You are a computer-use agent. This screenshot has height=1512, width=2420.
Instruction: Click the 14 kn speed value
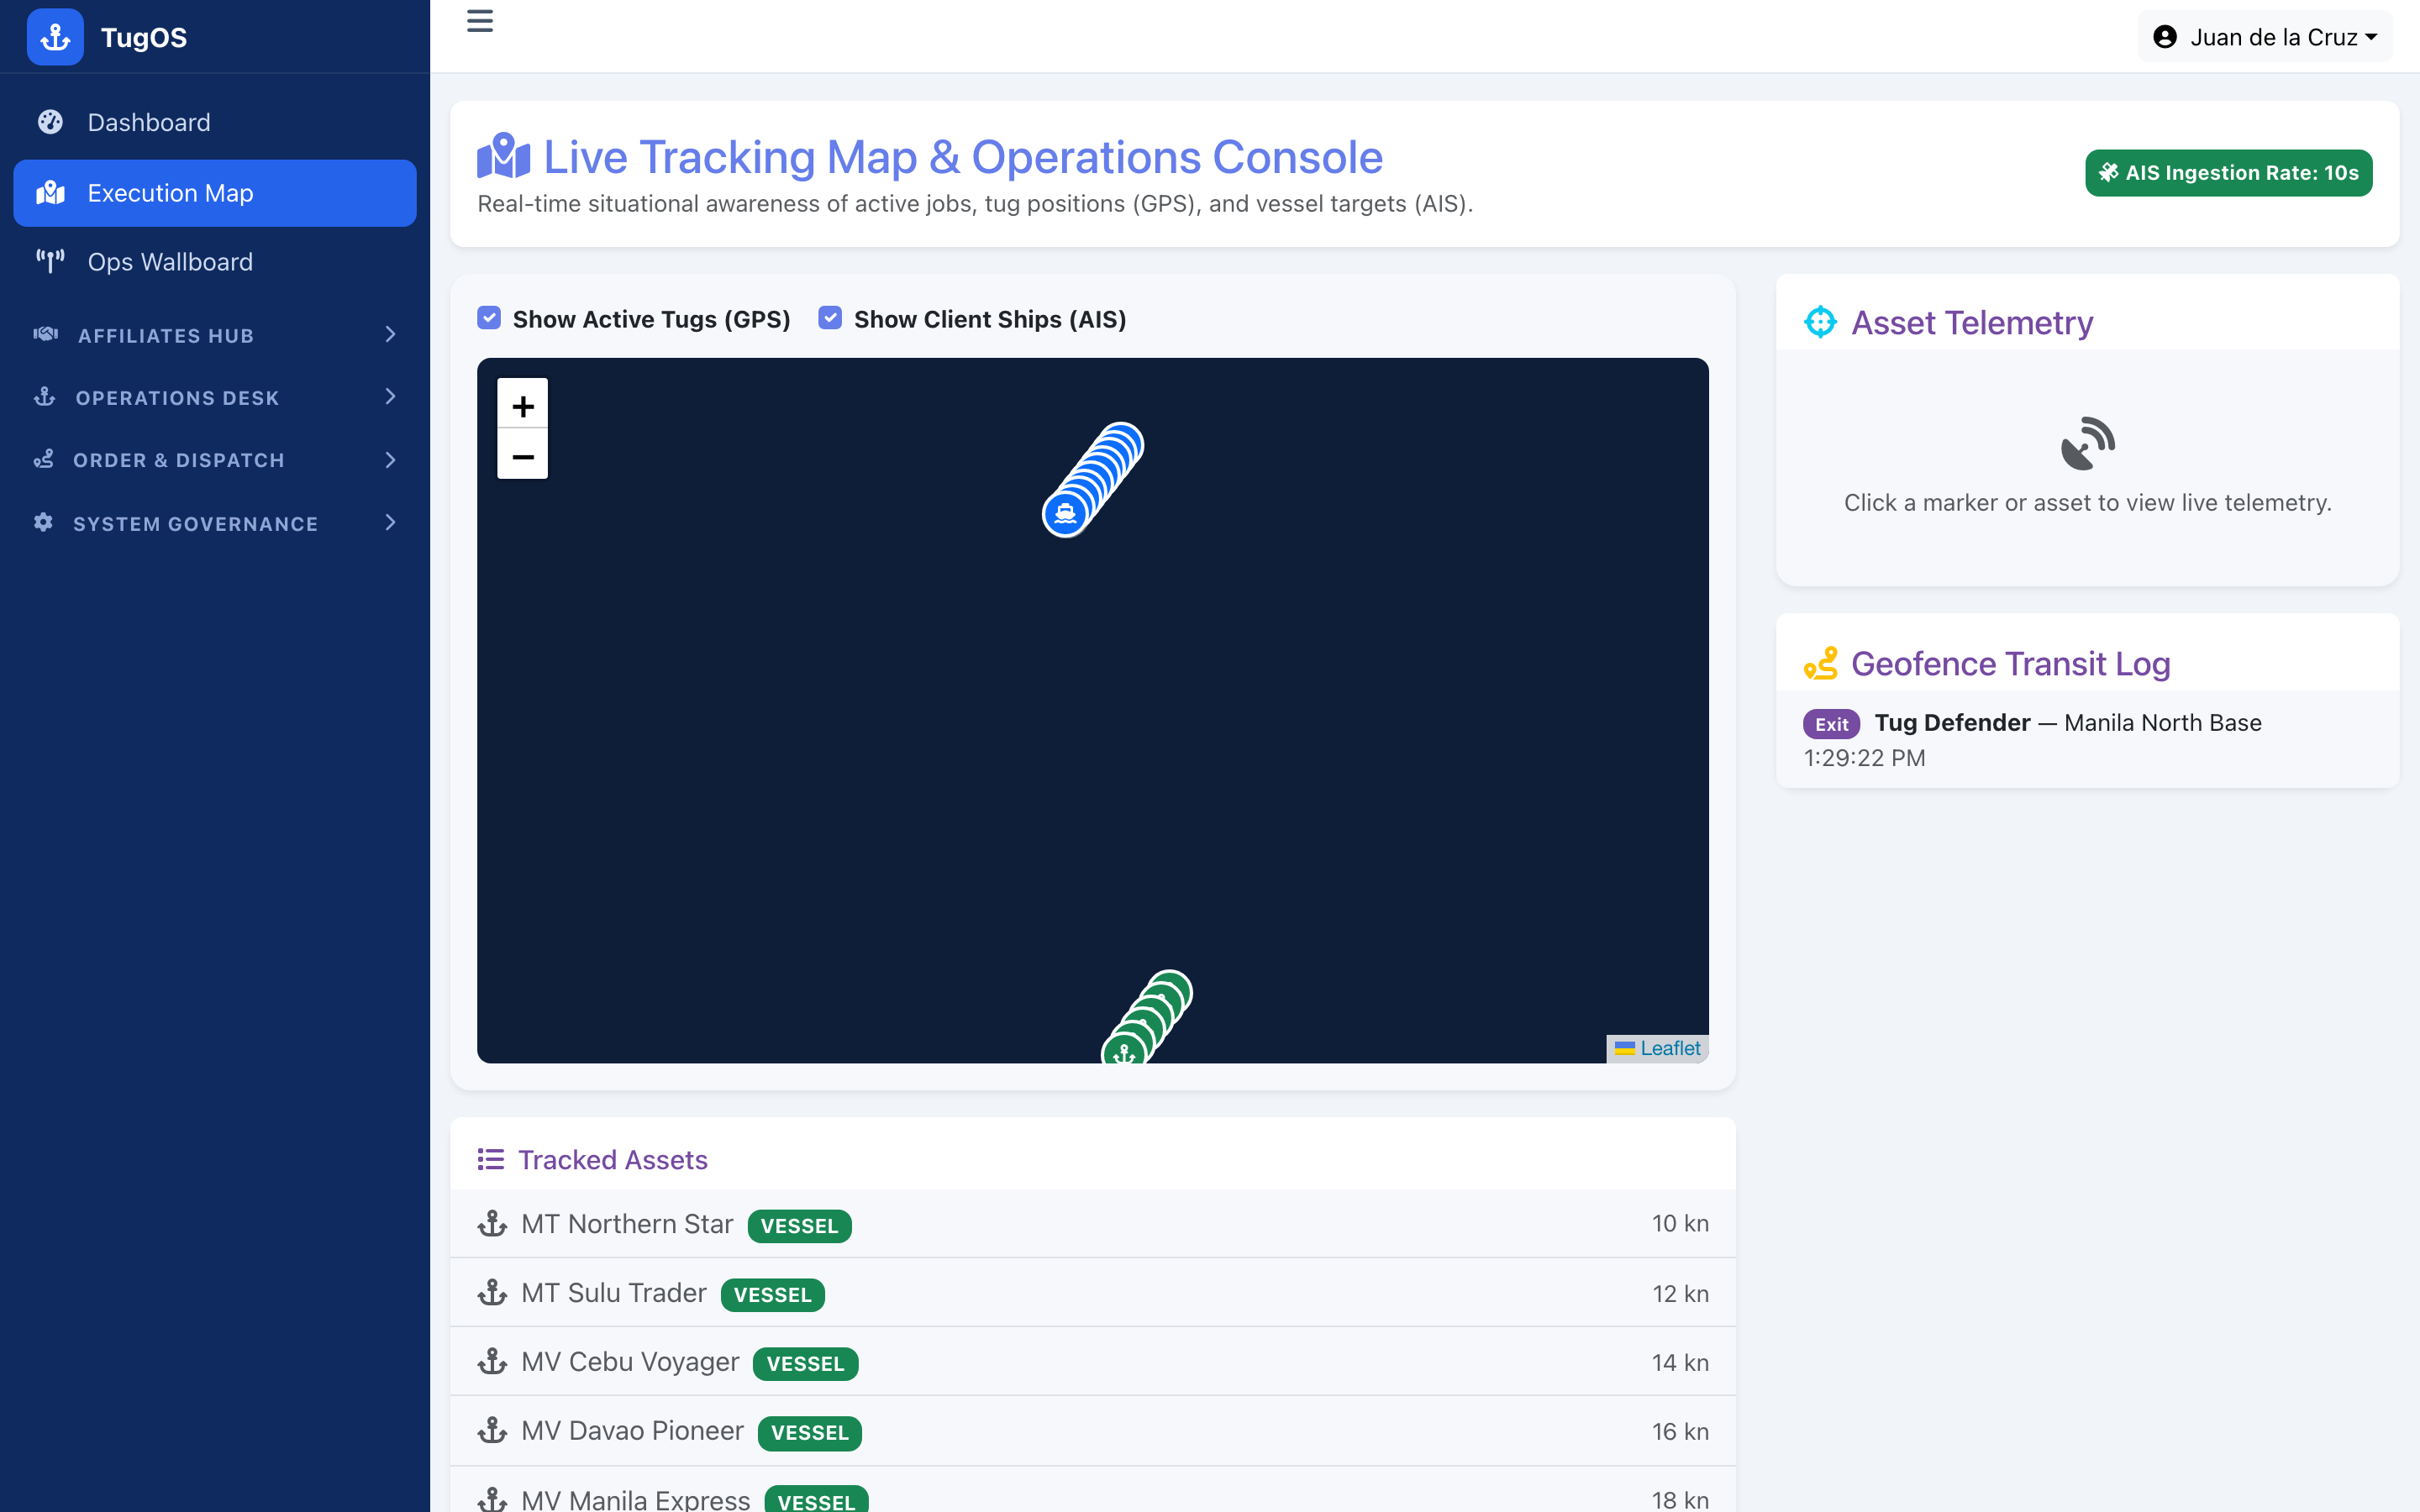1680,1362
